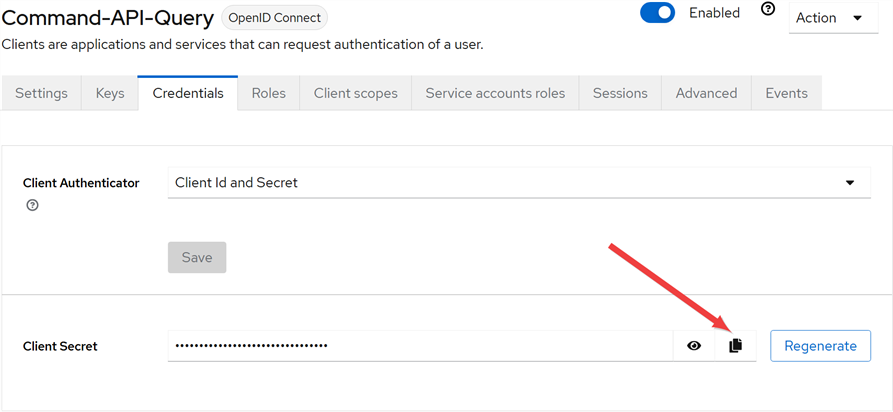Click the Save button
Viewport: 893px width, 412px height.
click(197, 257)
